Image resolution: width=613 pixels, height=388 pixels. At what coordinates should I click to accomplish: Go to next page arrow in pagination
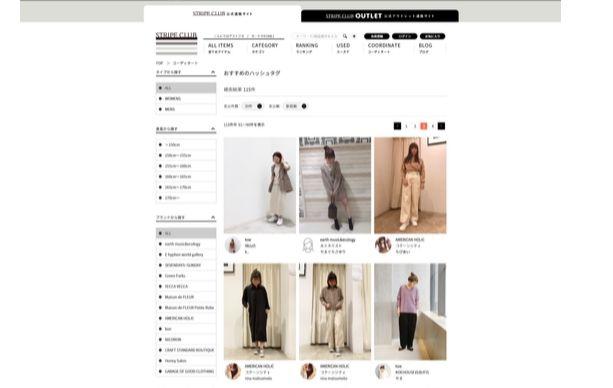coord(441,126)
